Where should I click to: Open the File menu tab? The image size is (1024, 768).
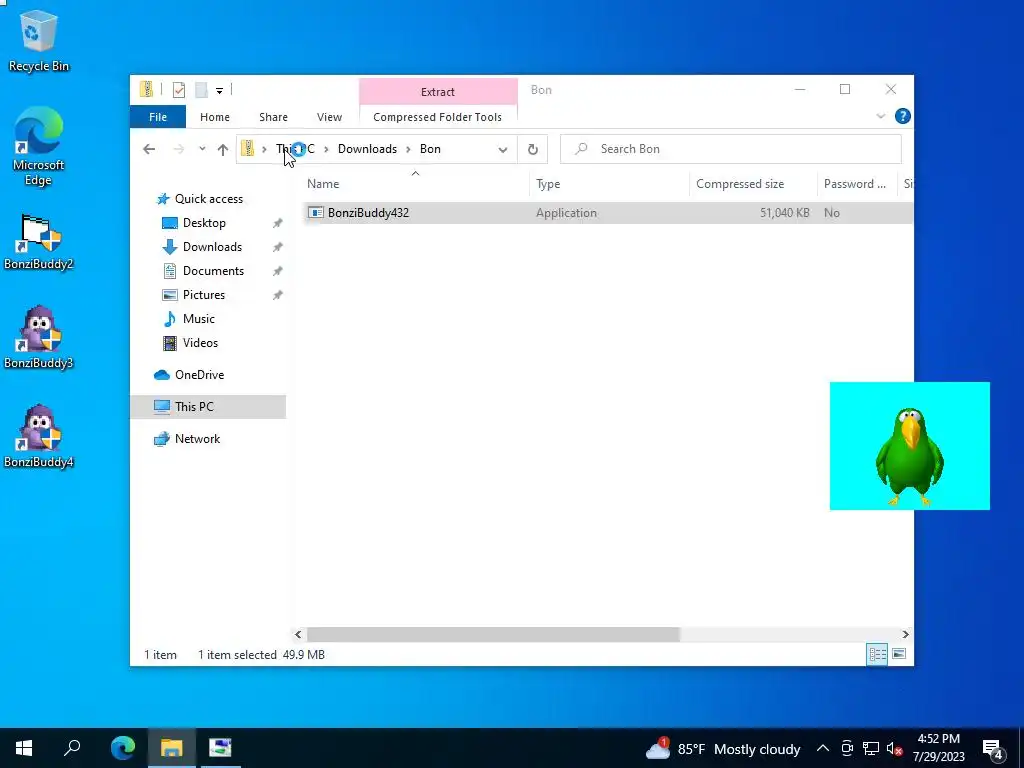(x=158, y=117)
